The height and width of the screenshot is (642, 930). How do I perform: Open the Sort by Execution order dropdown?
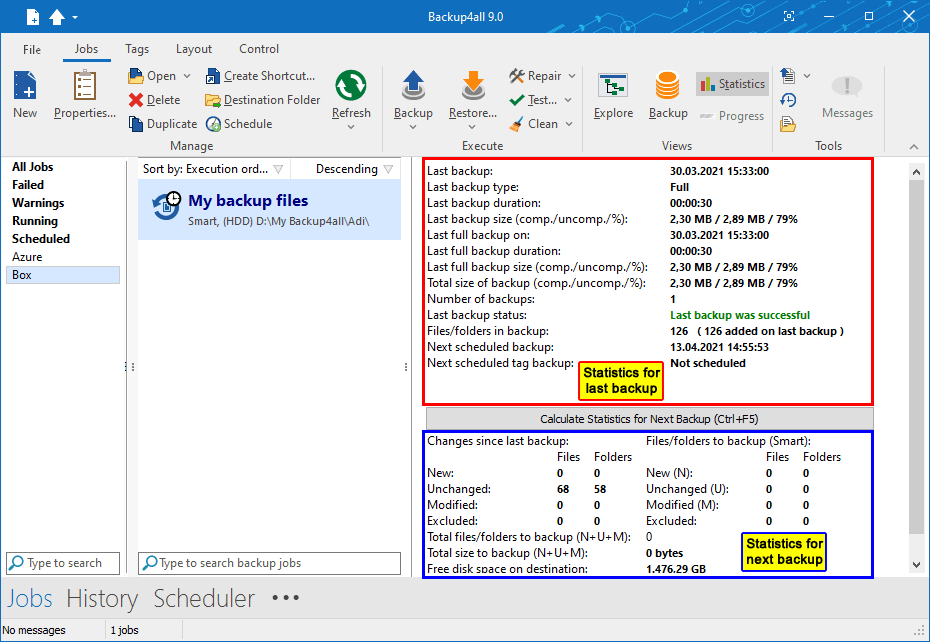click(x=213, y=169)
